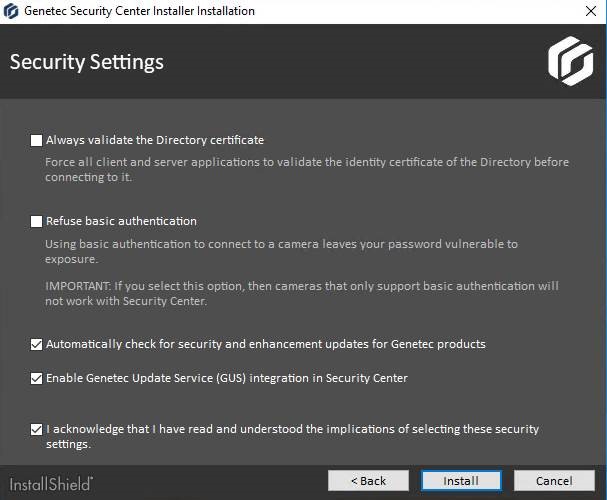Click the InstallShield logo text
This screenshot has height=500, width=607.
[x=51, y=484]
